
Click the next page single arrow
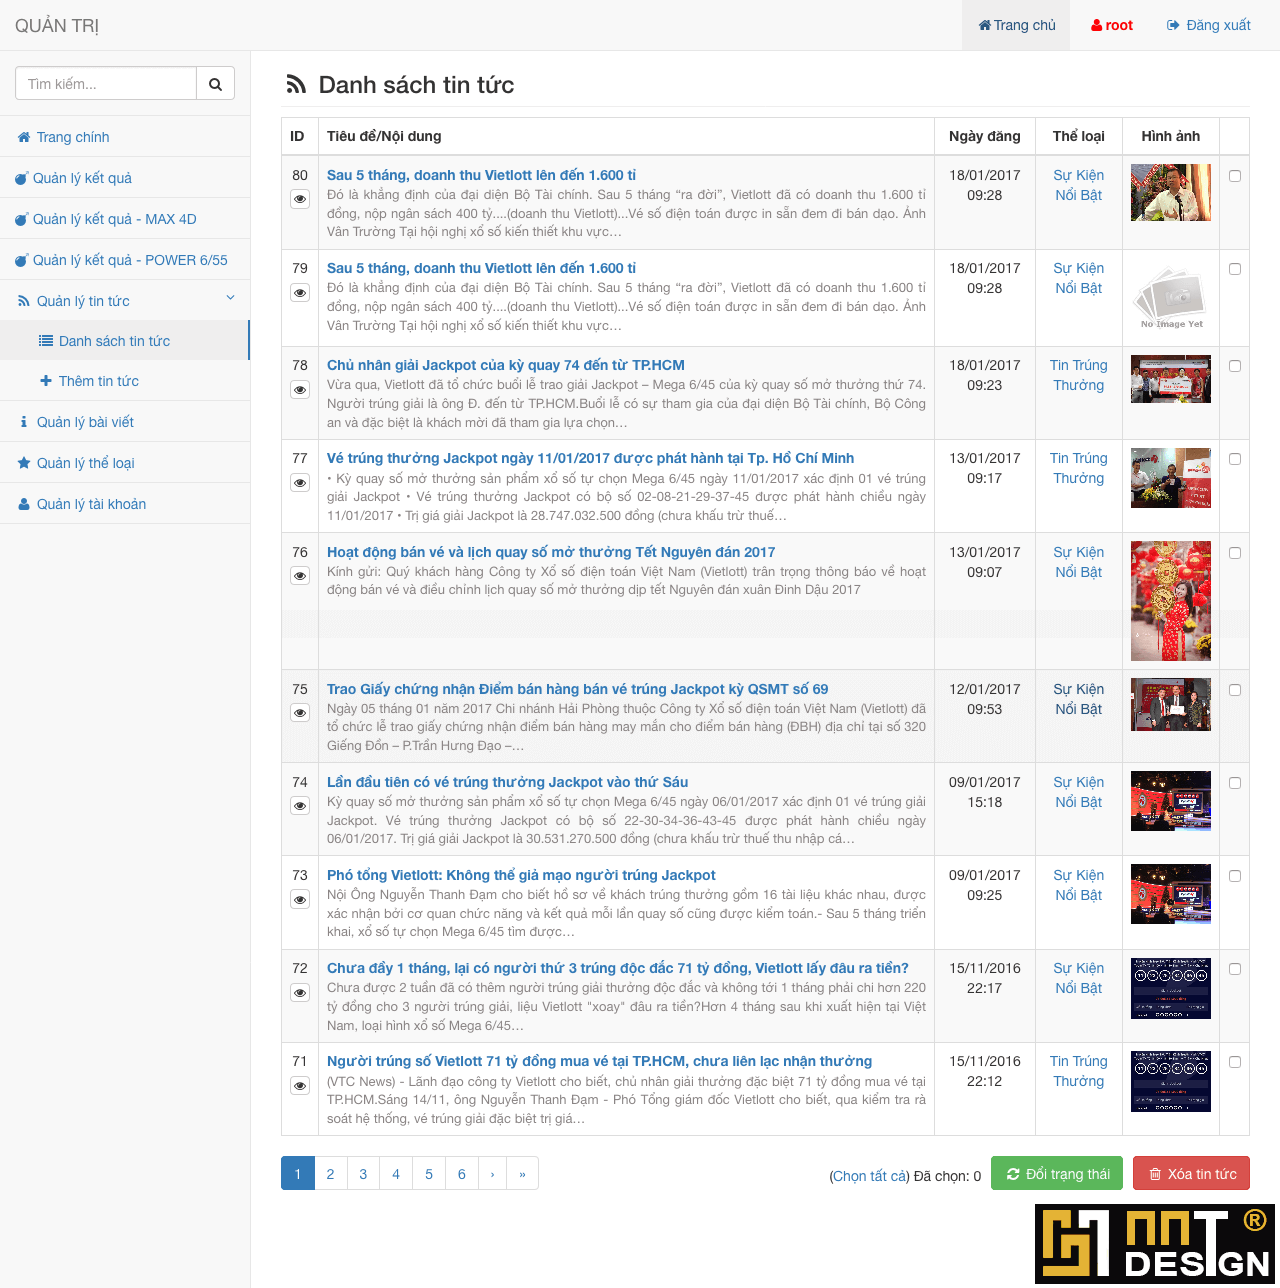(493, 1174)
